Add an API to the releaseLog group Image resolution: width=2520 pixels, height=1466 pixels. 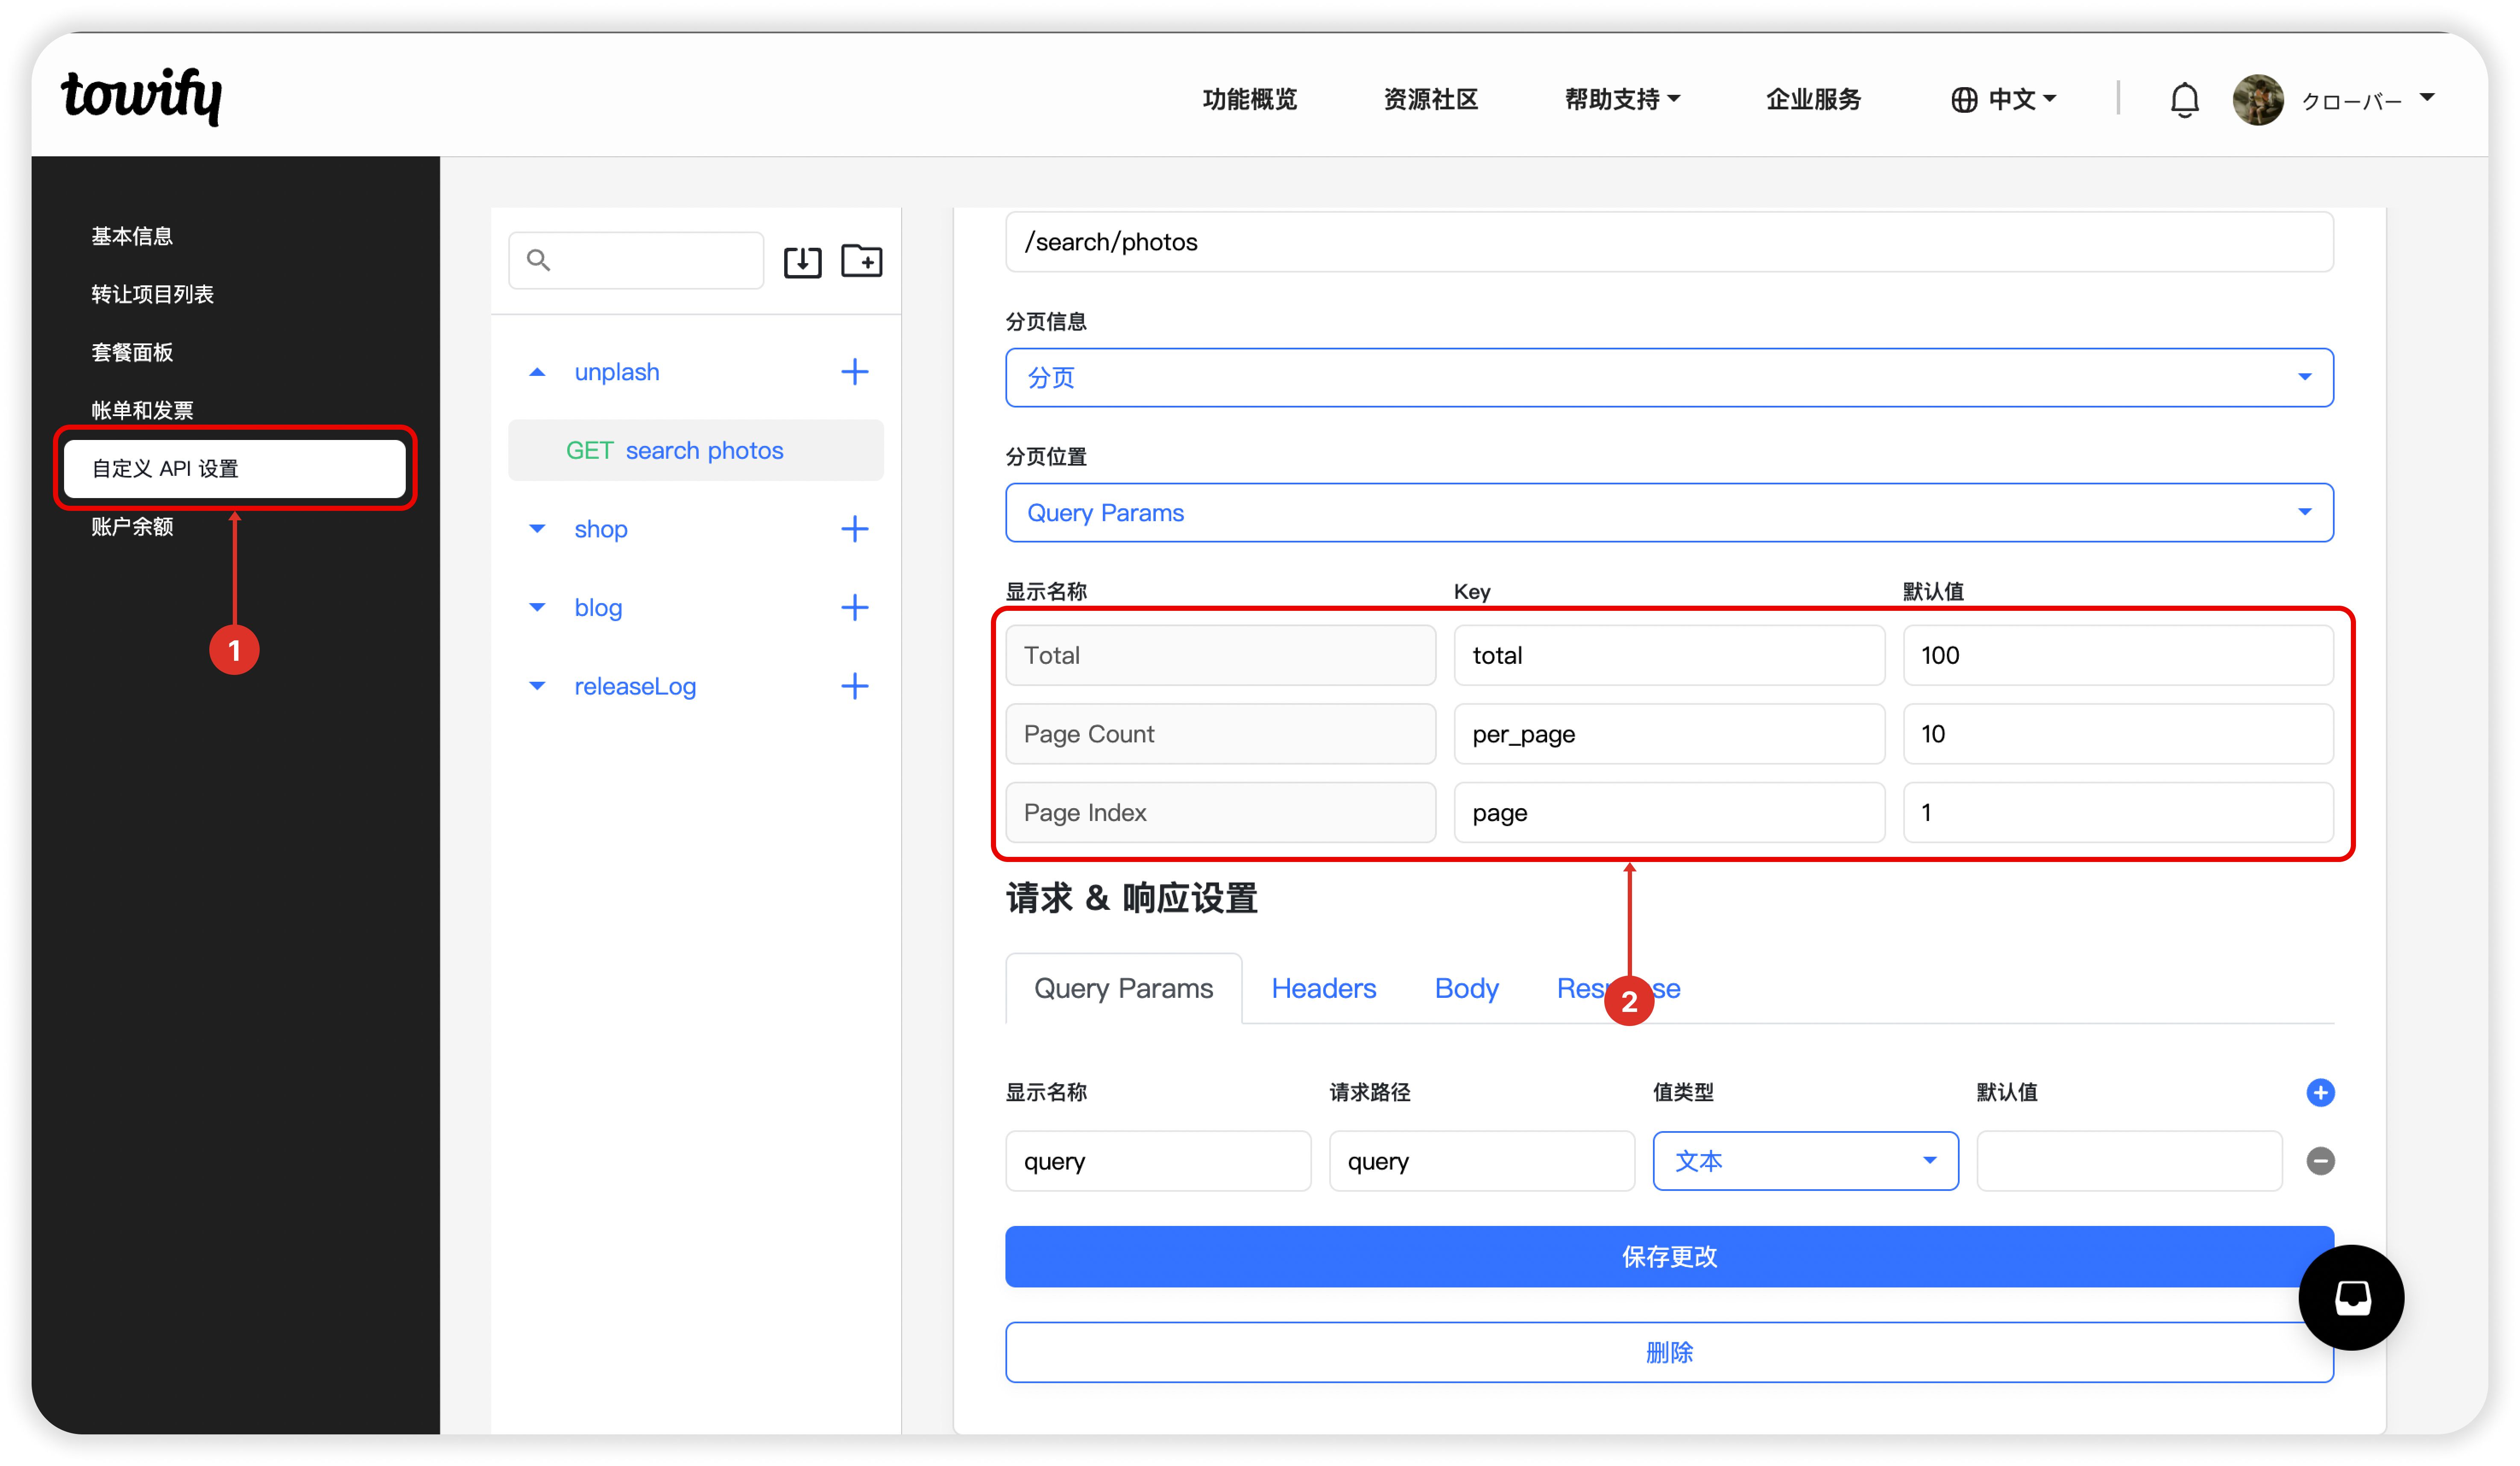click(x=854, y=686)
